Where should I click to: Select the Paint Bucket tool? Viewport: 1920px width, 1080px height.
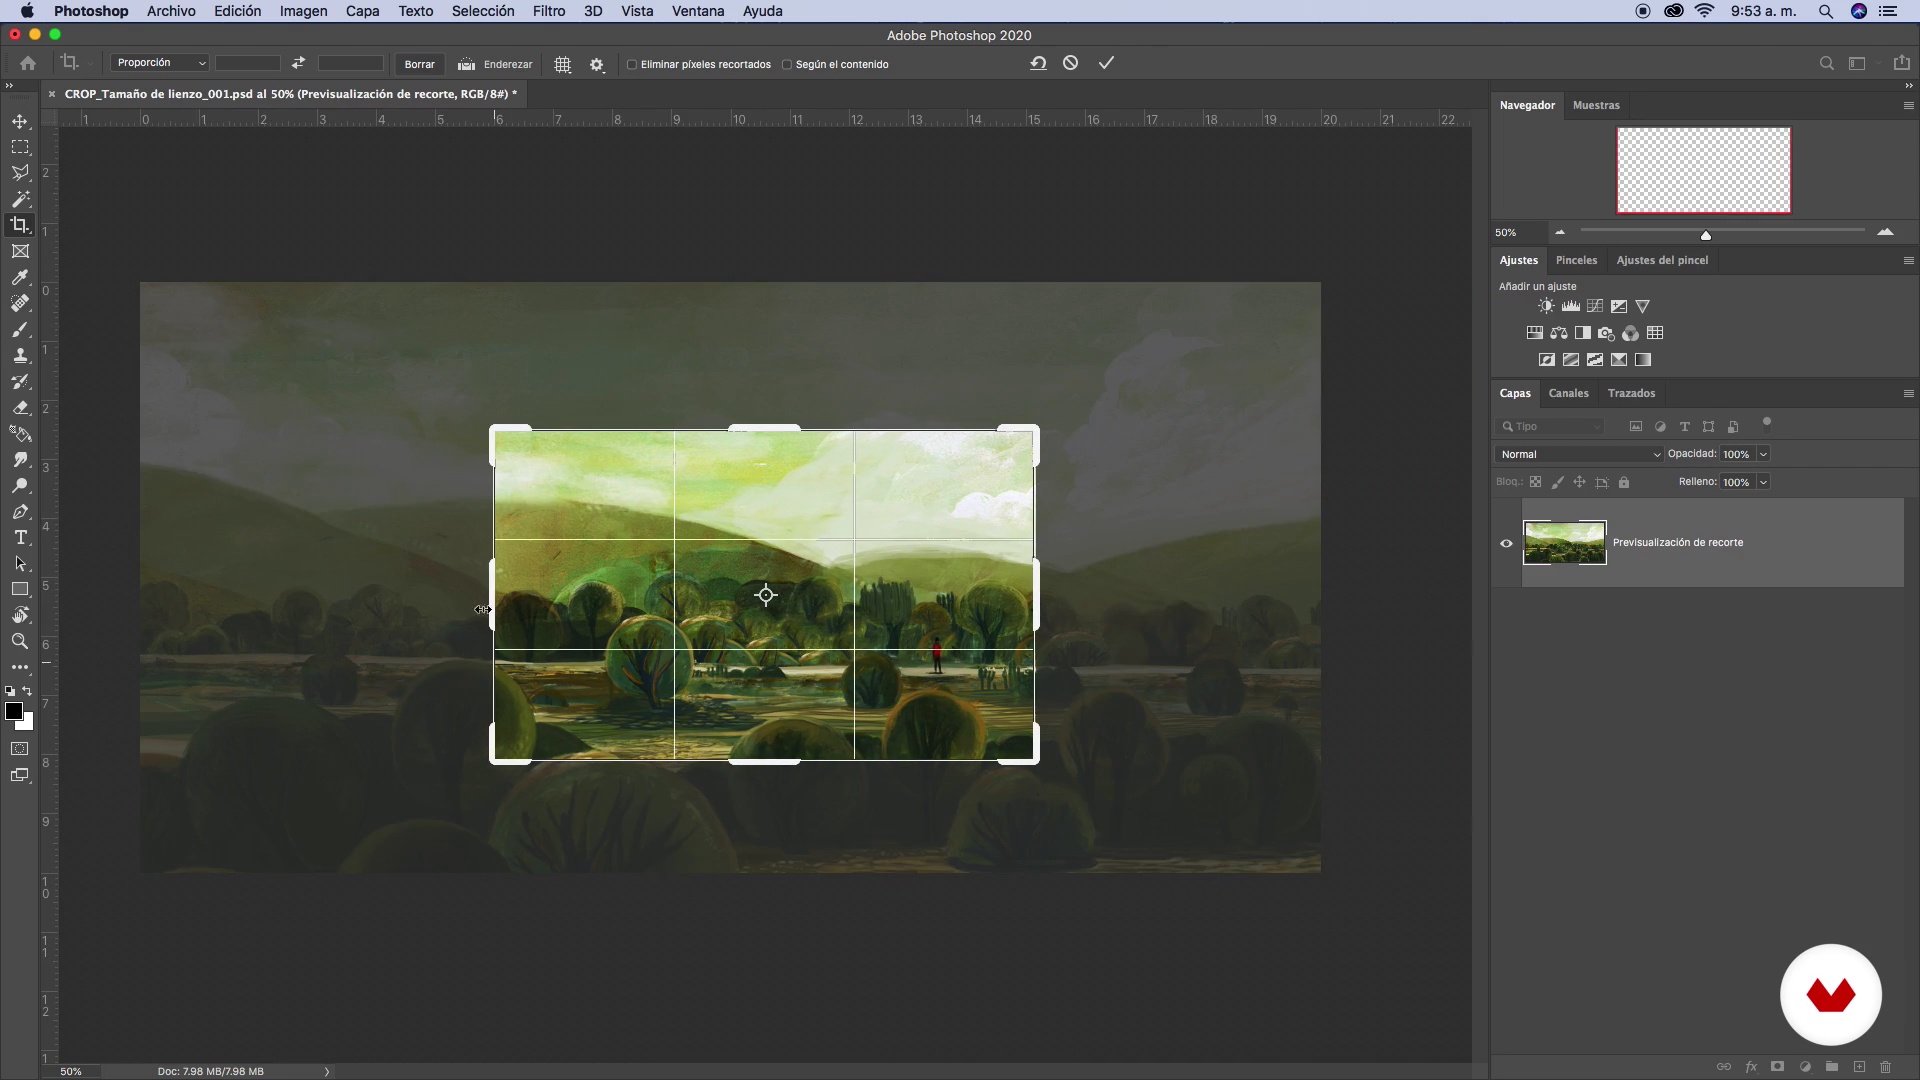(20, 433)
